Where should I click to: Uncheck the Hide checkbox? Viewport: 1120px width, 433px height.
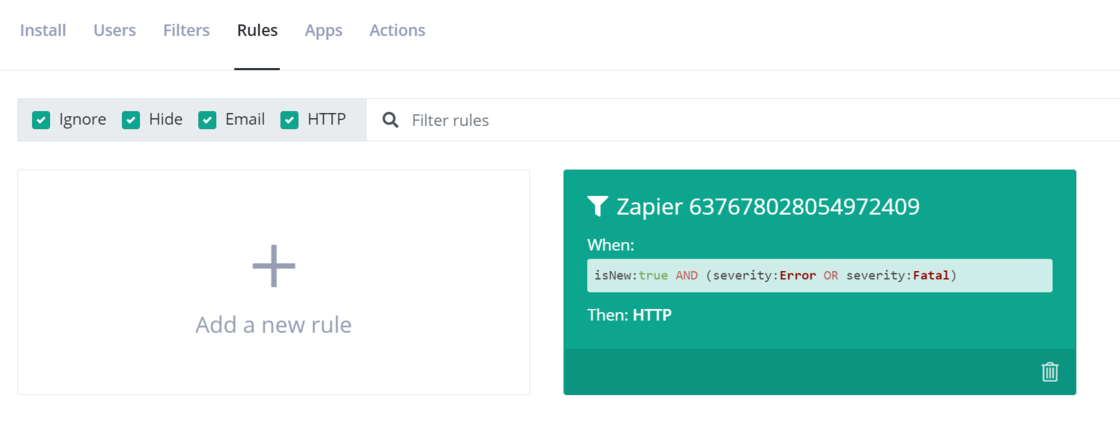tap(131, 120)
